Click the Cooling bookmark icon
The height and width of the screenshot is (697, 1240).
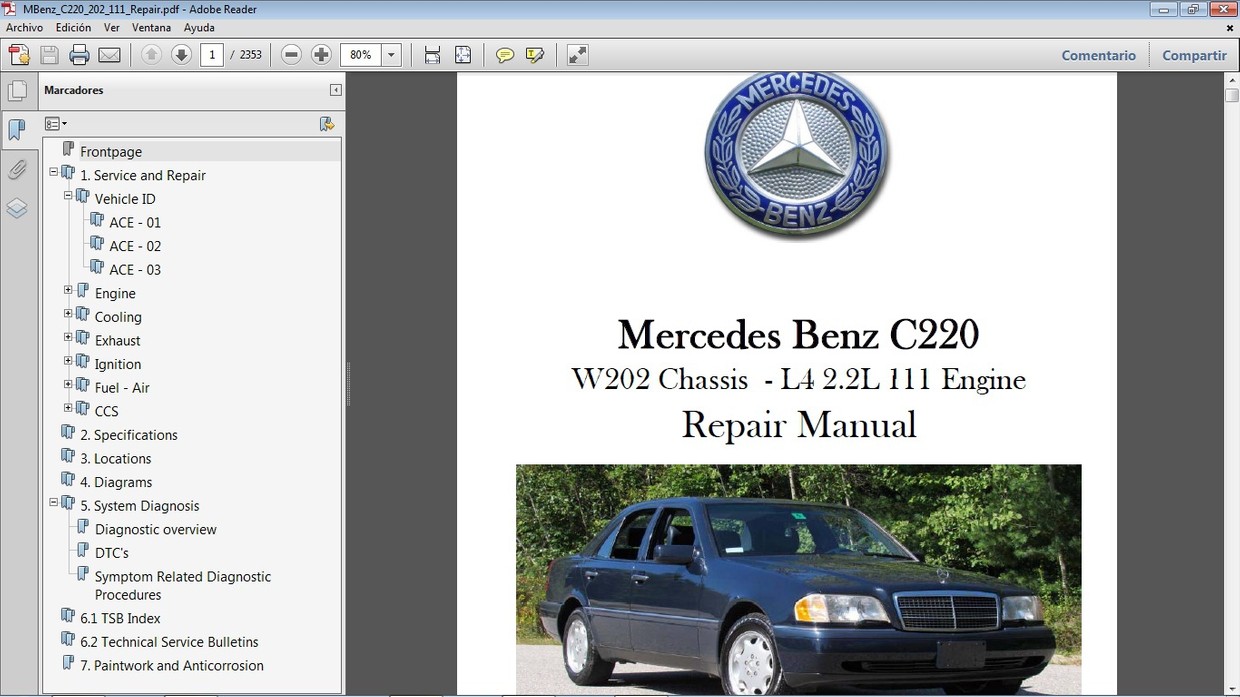pyautogui.click(x=83, y=315)
